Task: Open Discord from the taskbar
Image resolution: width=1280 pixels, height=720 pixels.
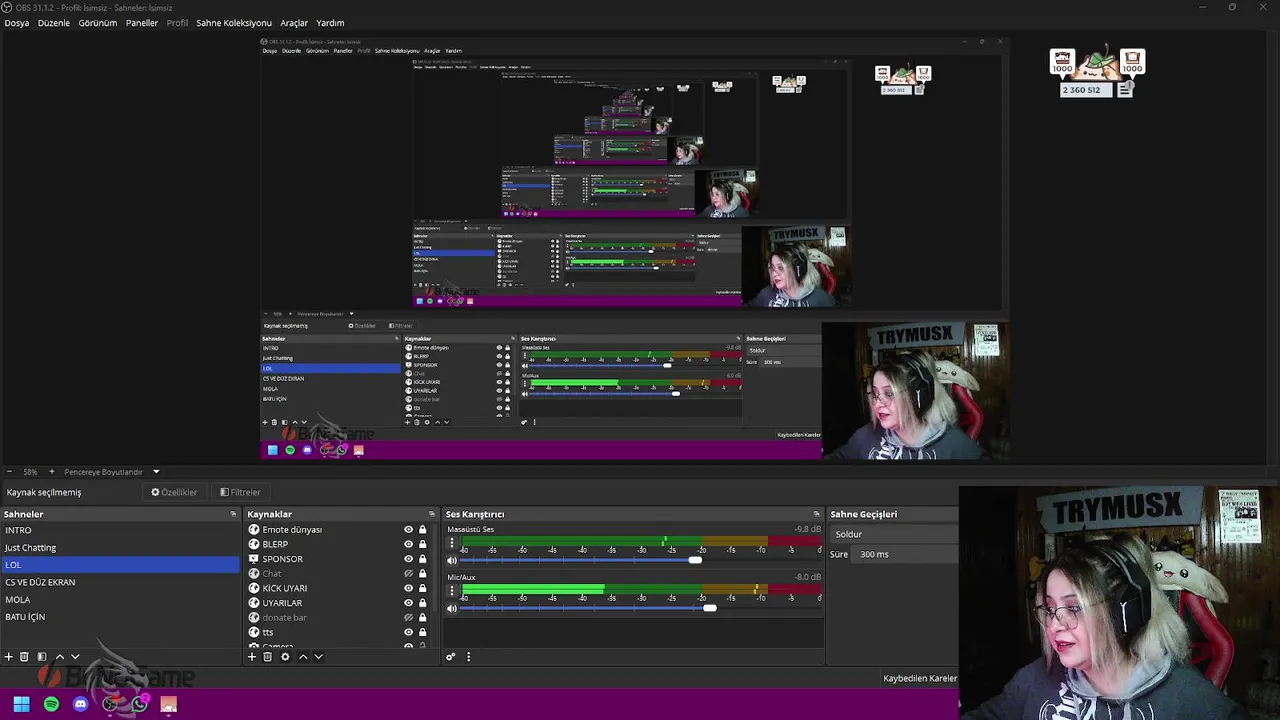Action: coord(81,705)
